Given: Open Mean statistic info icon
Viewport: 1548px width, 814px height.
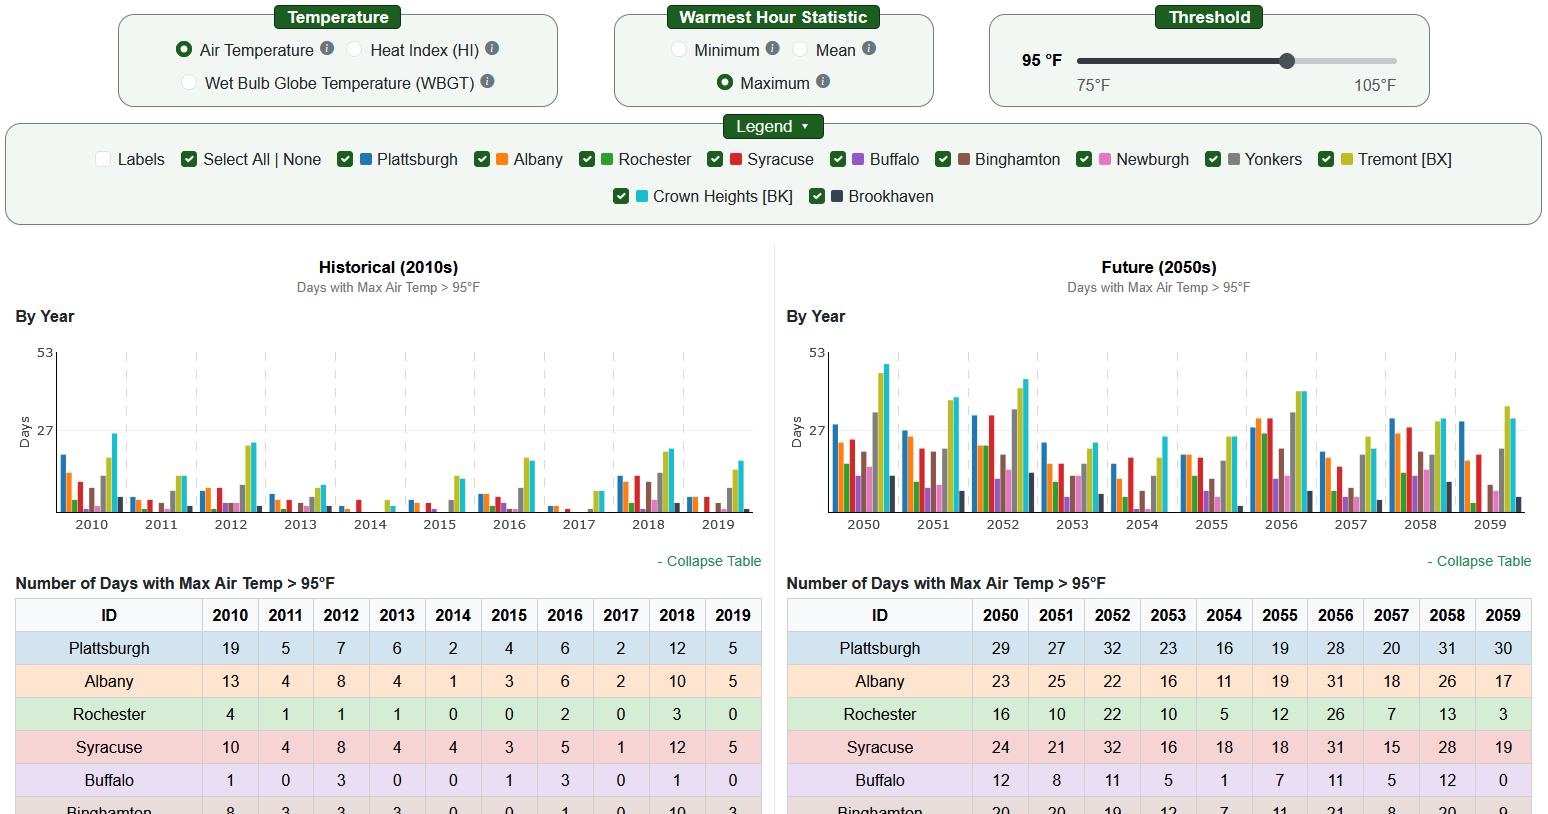Looking at the screenshot, I should (869, 48).
